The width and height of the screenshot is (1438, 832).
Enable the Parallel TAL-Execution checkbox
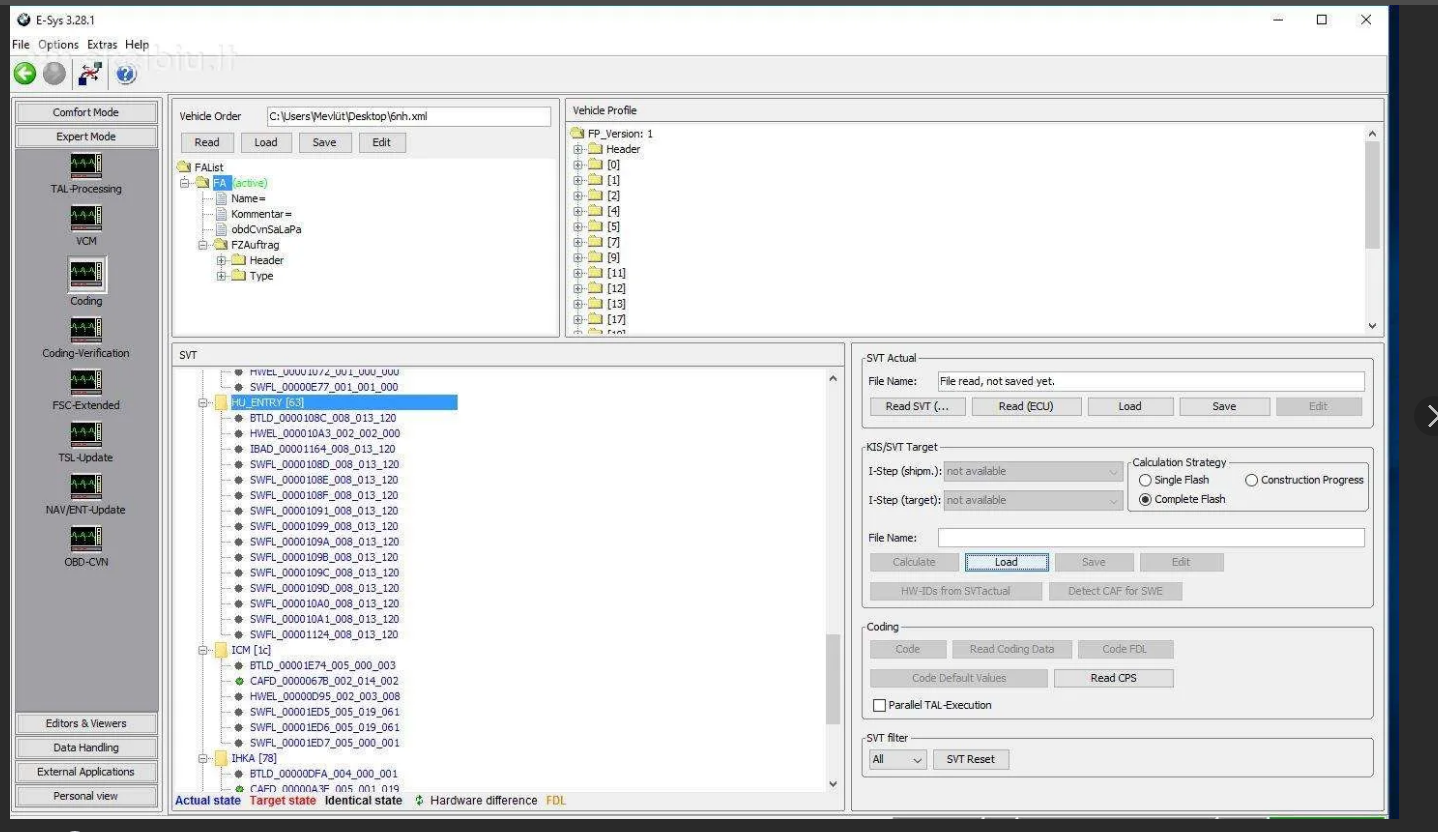[x=880, y=706]
